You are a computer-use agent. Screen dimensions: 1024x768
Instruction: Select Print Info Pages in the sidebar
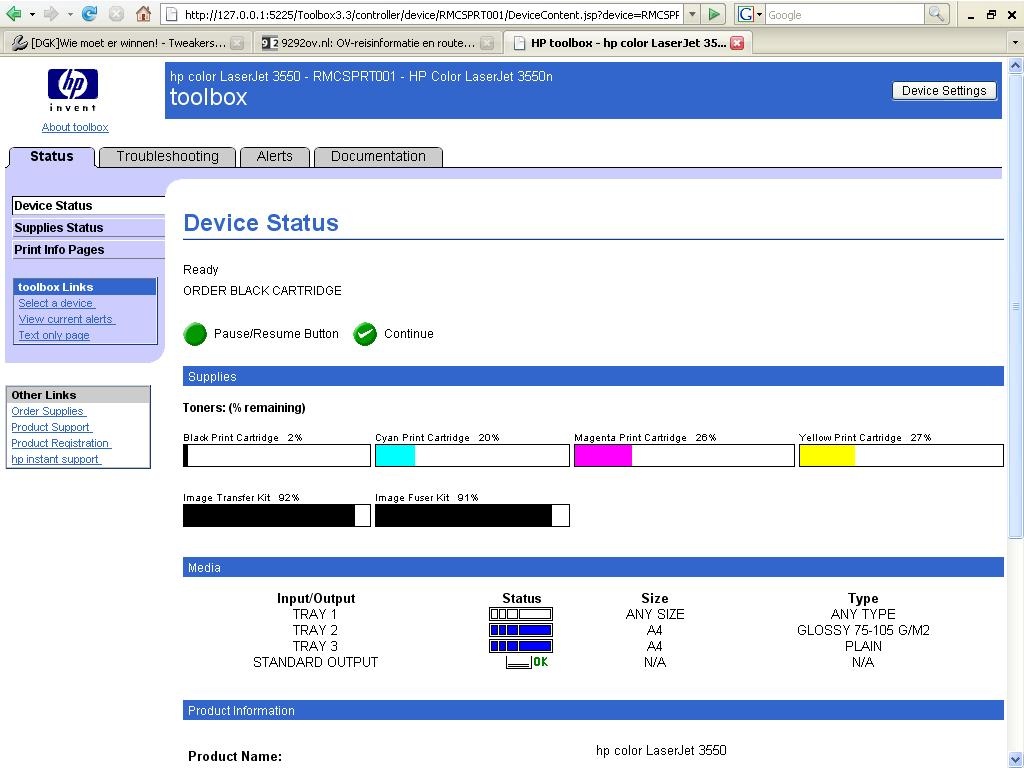[x=88, y=250]
